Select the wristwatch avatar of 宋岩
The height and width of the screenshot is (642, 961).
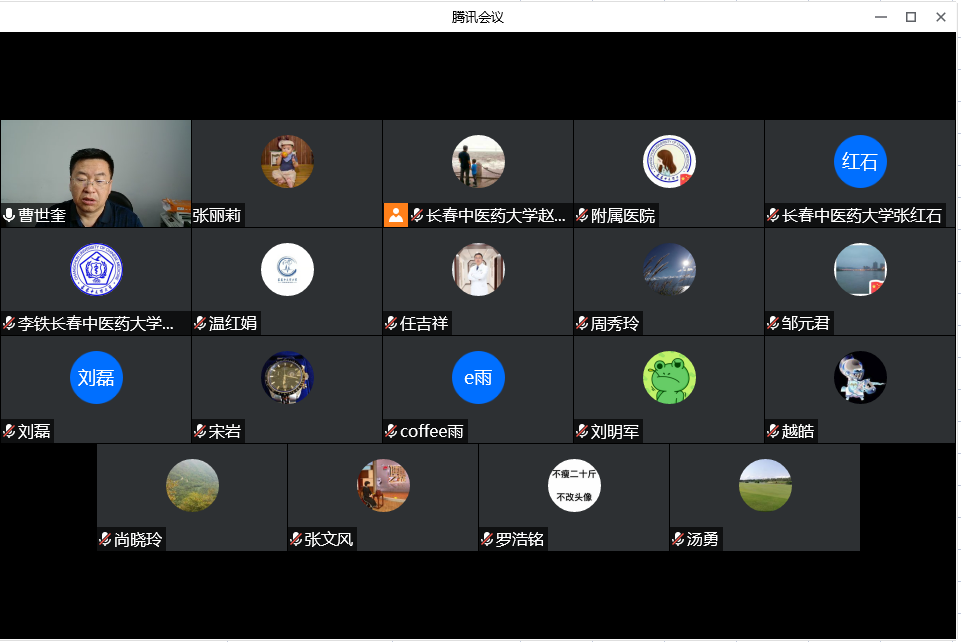point(287,377)
